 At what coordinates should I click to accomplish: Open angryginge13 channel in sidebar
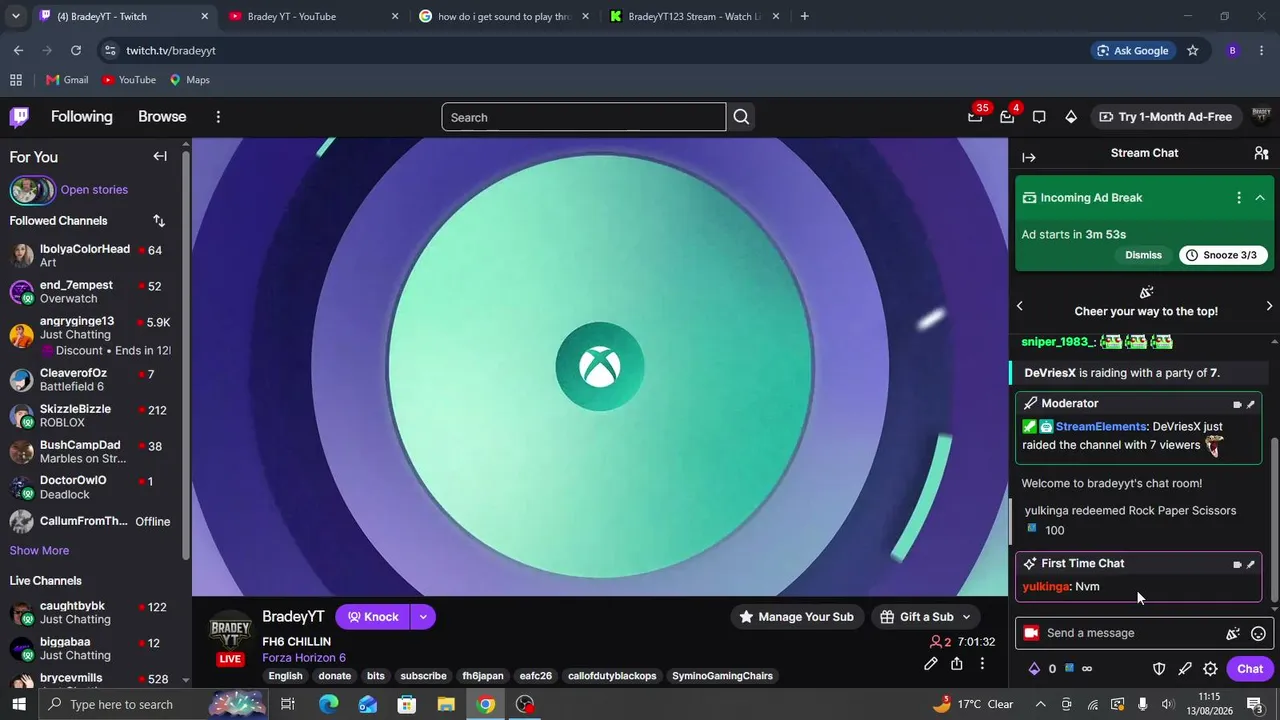91,335
